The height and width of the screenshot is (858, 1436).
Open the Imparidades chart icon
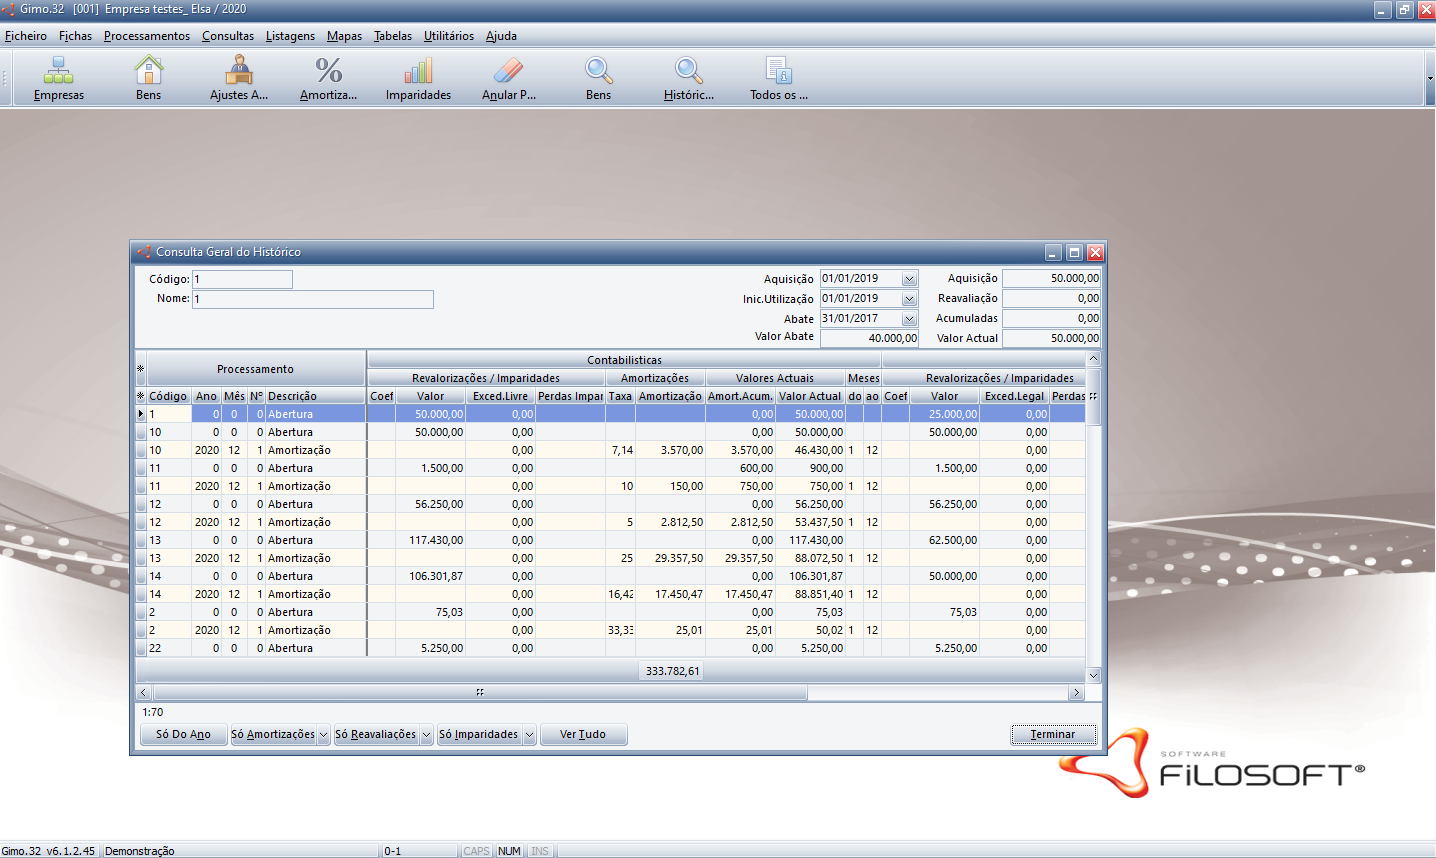tap(418, 72)
